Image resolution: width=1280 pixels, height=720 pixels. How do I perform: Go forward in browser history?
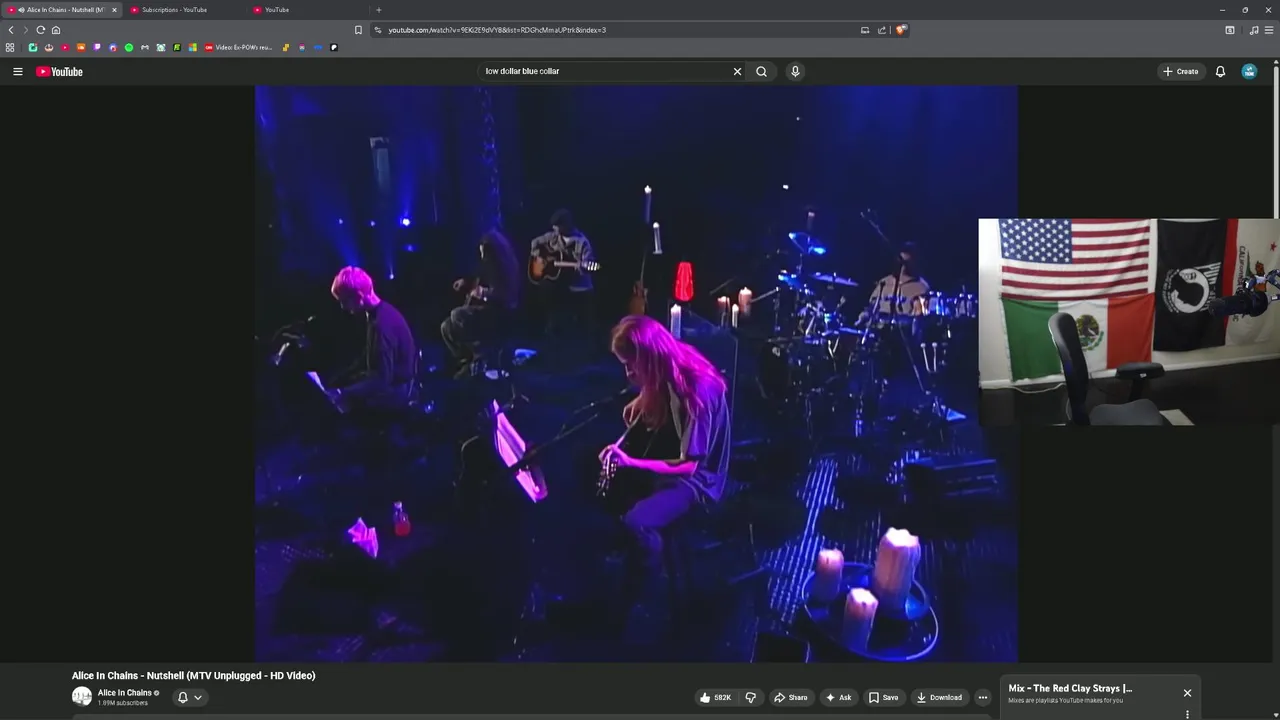pyautogui.click(x=26, y=30)
